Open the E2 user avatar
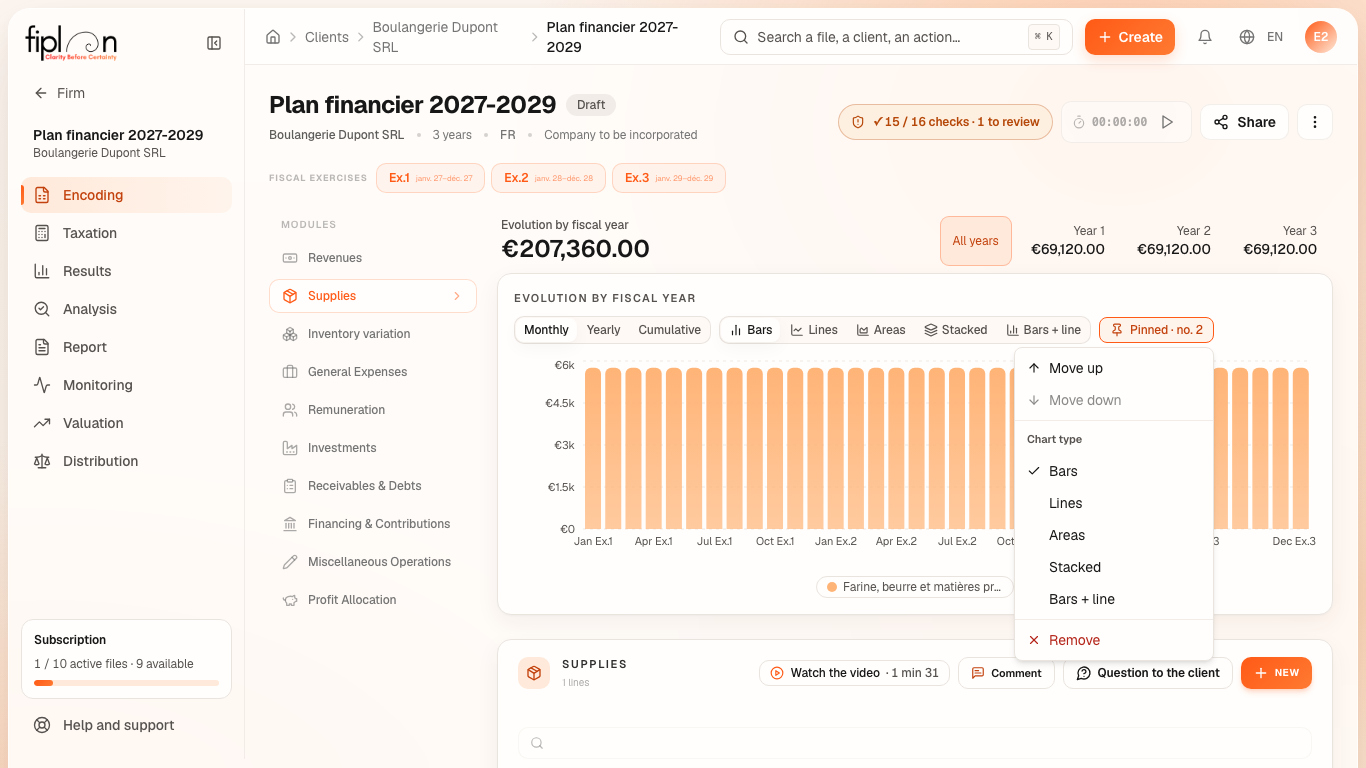 tap(1321, 37)
